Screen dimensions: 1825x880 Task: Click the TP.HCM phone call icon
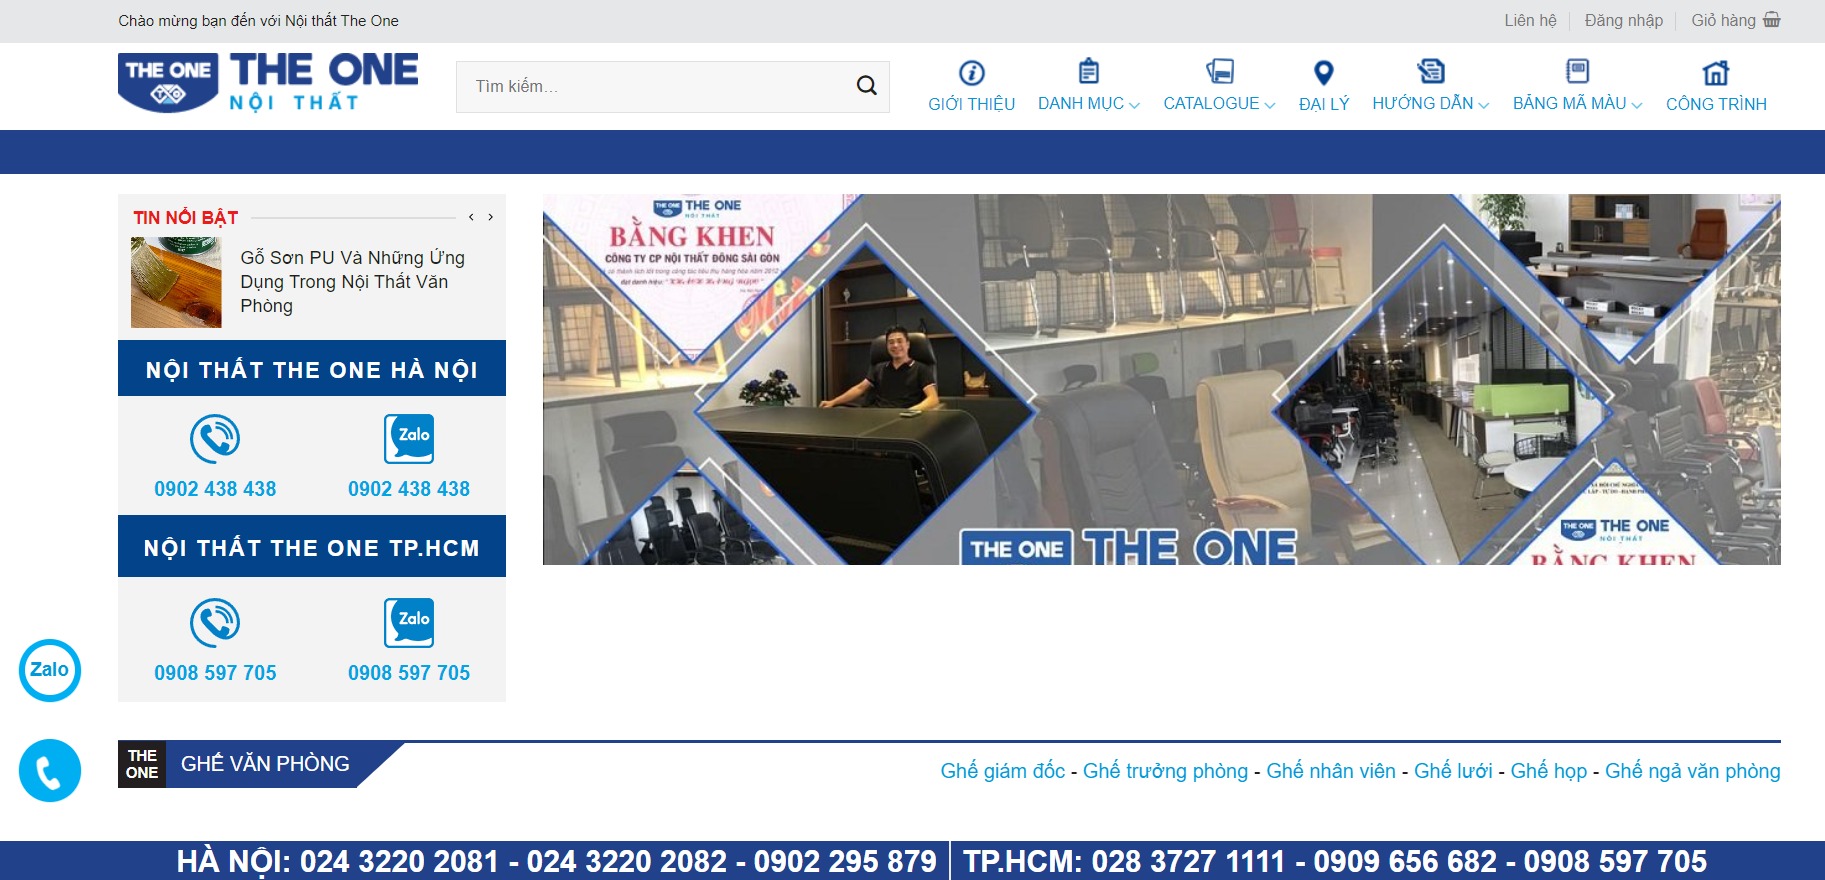[215, 622]
